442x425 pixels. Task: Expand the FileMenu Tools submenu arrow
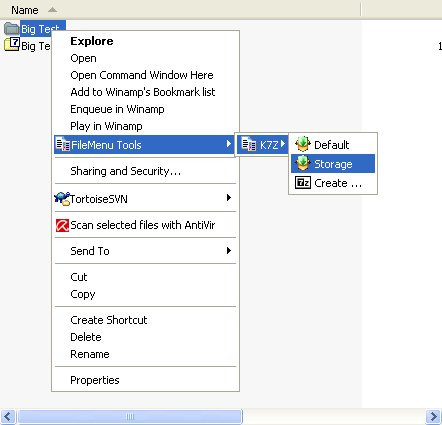tap(229, 144)
